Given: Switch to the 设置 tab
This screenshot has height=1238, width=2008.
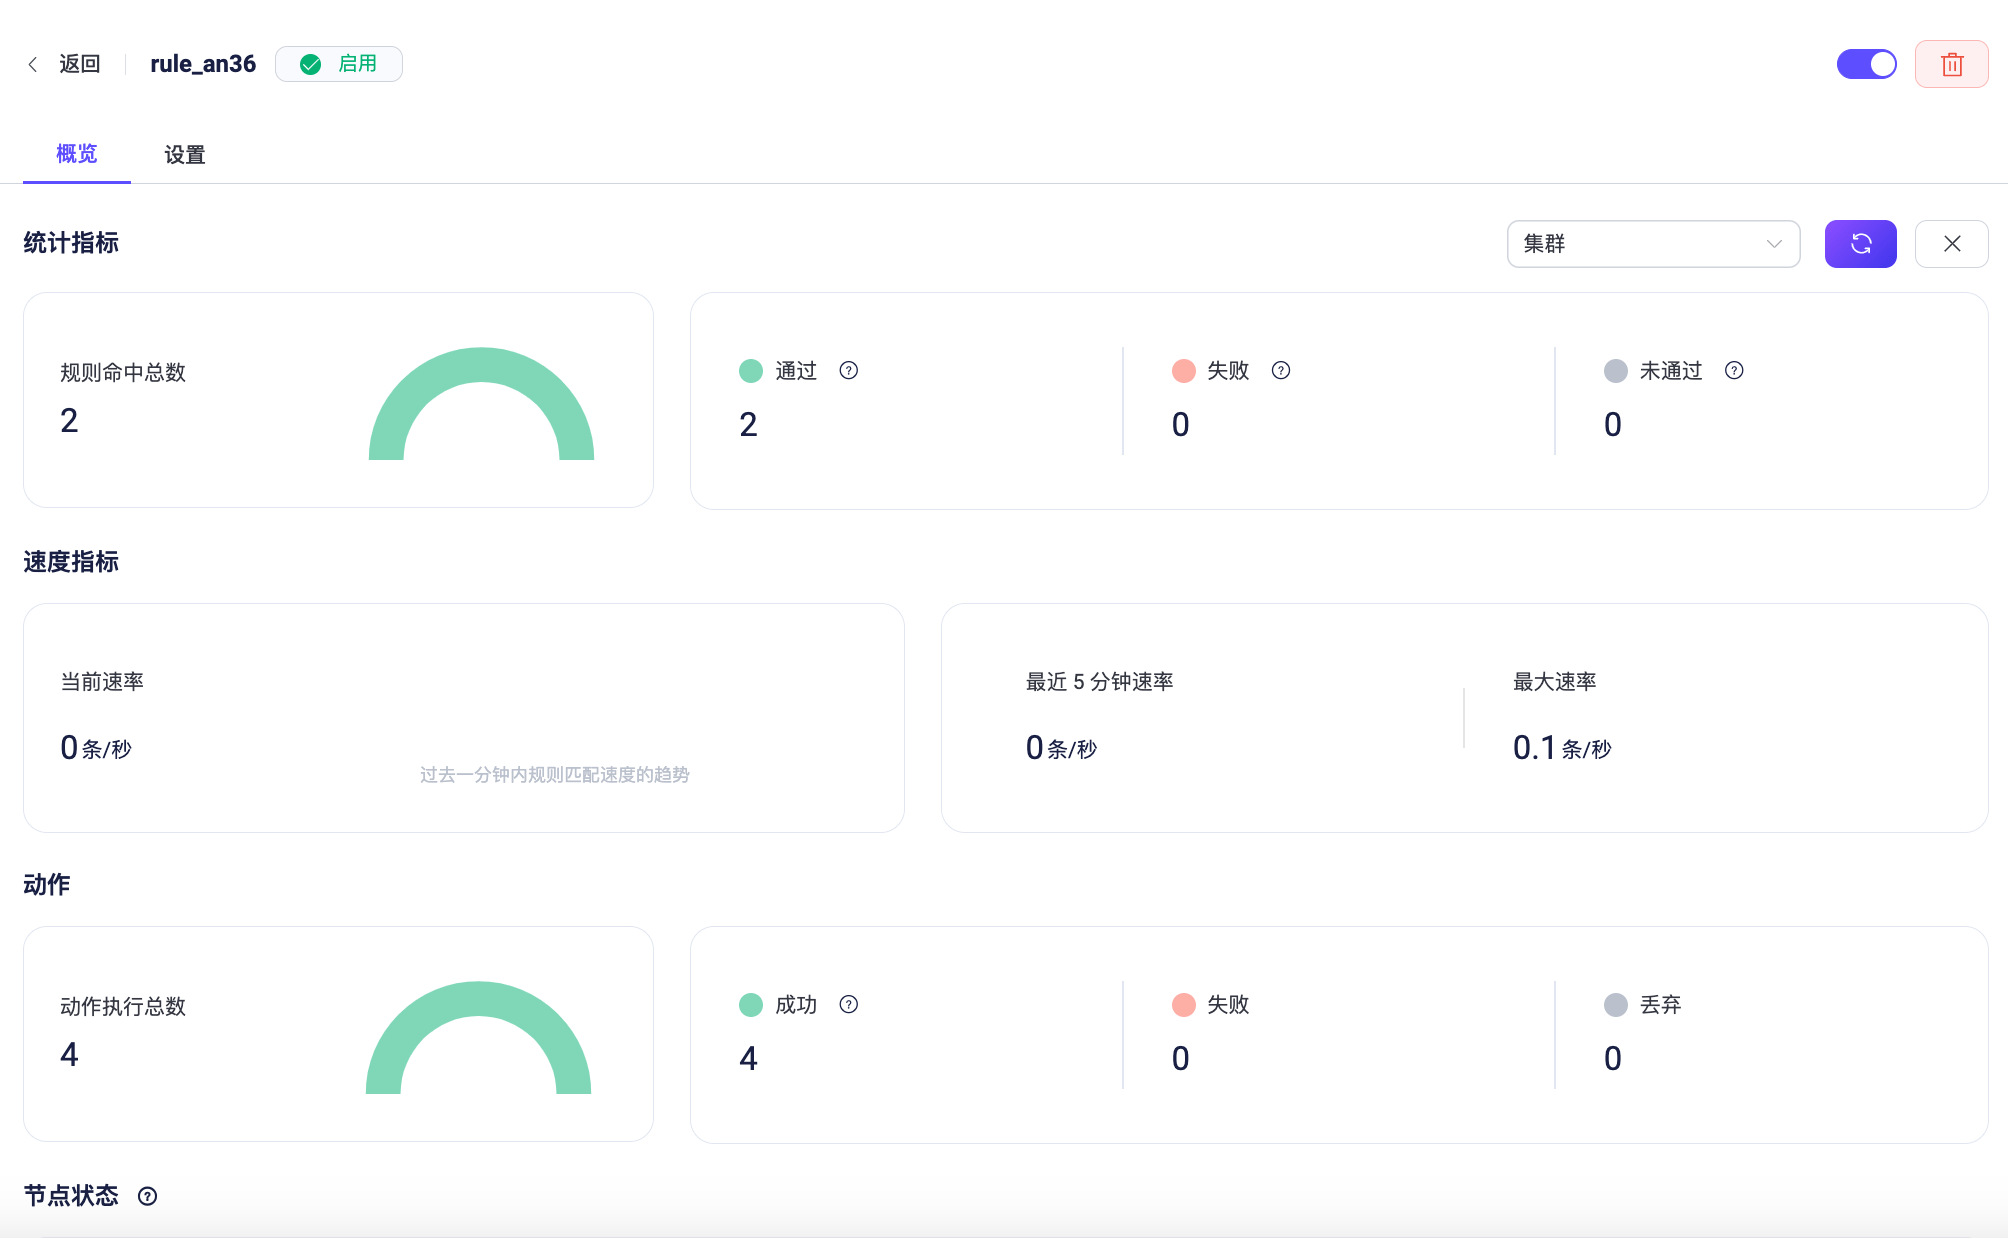Looking at the screenshot, I should pyautogui.click(x=184, y=155).
